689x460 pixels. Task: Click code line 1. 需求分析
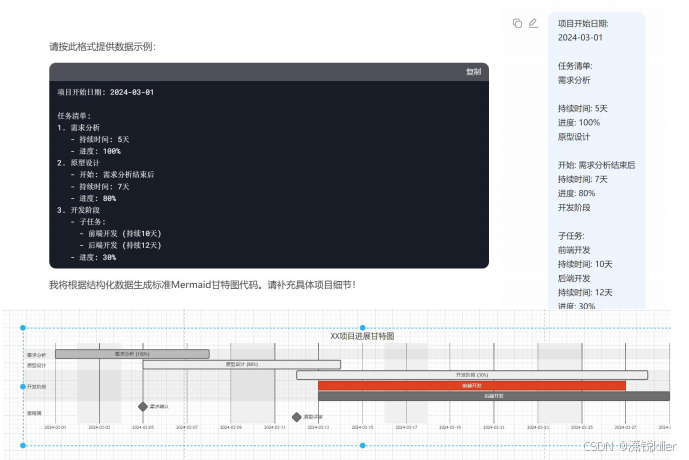click(x=79, y=128)
